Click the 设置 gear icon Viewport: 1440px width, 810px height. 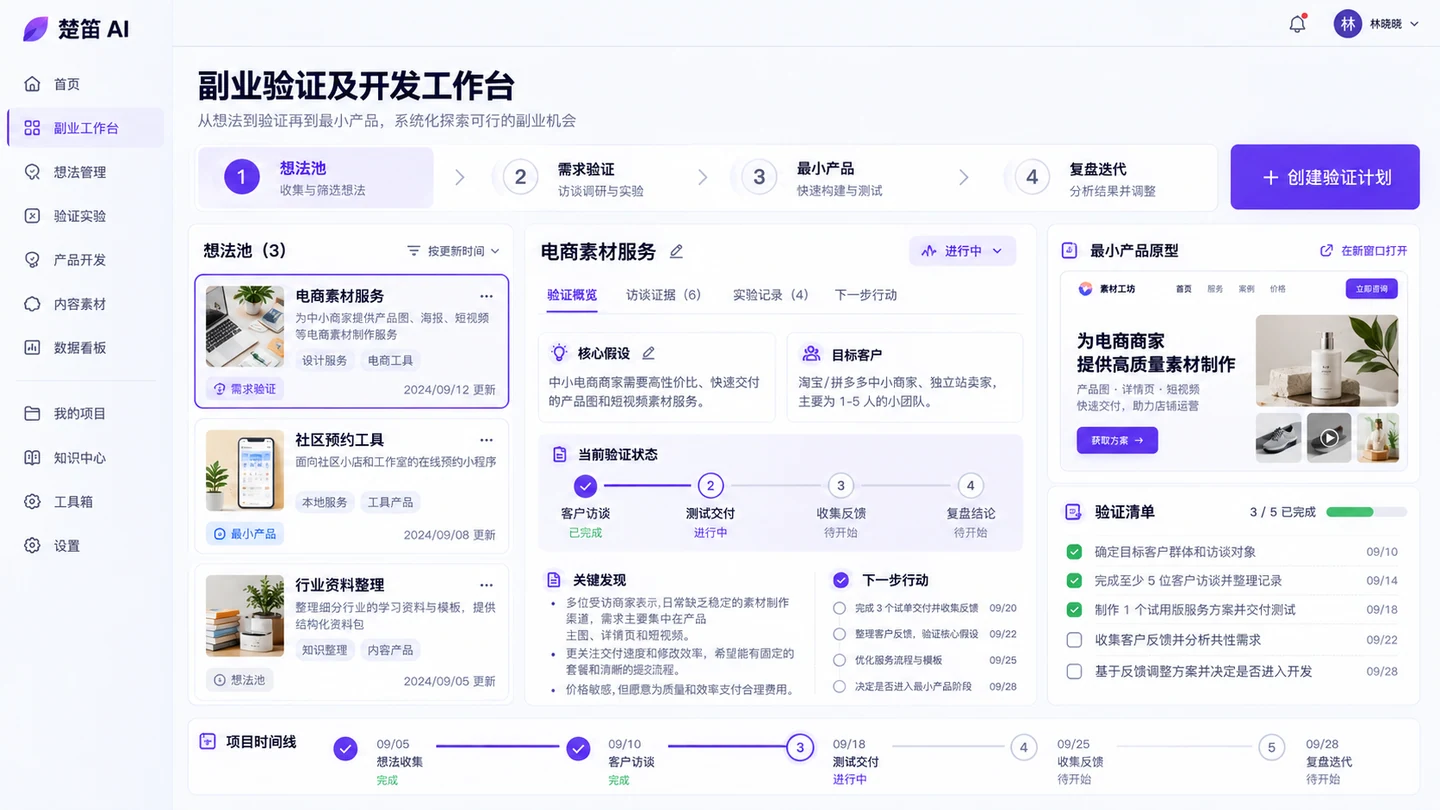[32, 546]
